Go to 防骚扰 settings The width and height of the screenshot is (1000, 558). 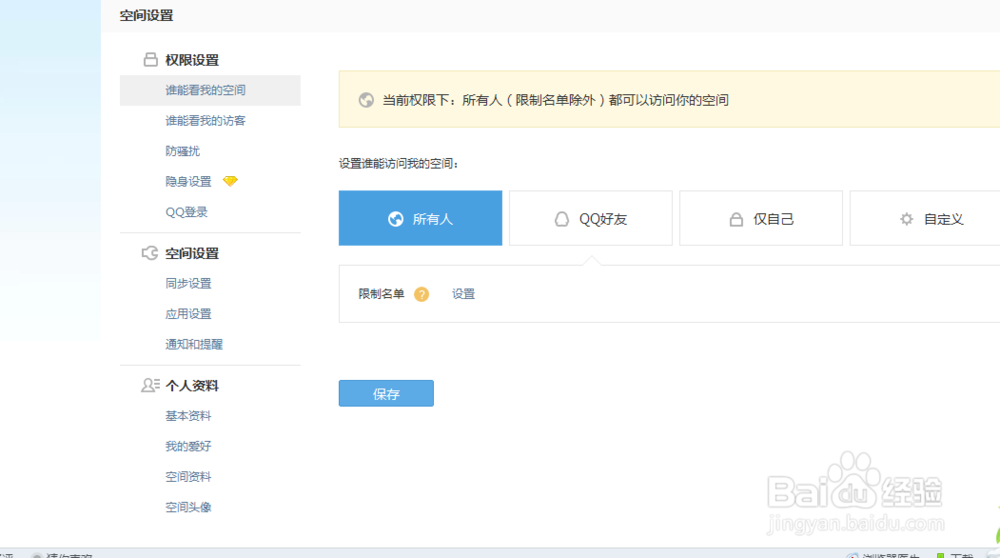point(182,151)
